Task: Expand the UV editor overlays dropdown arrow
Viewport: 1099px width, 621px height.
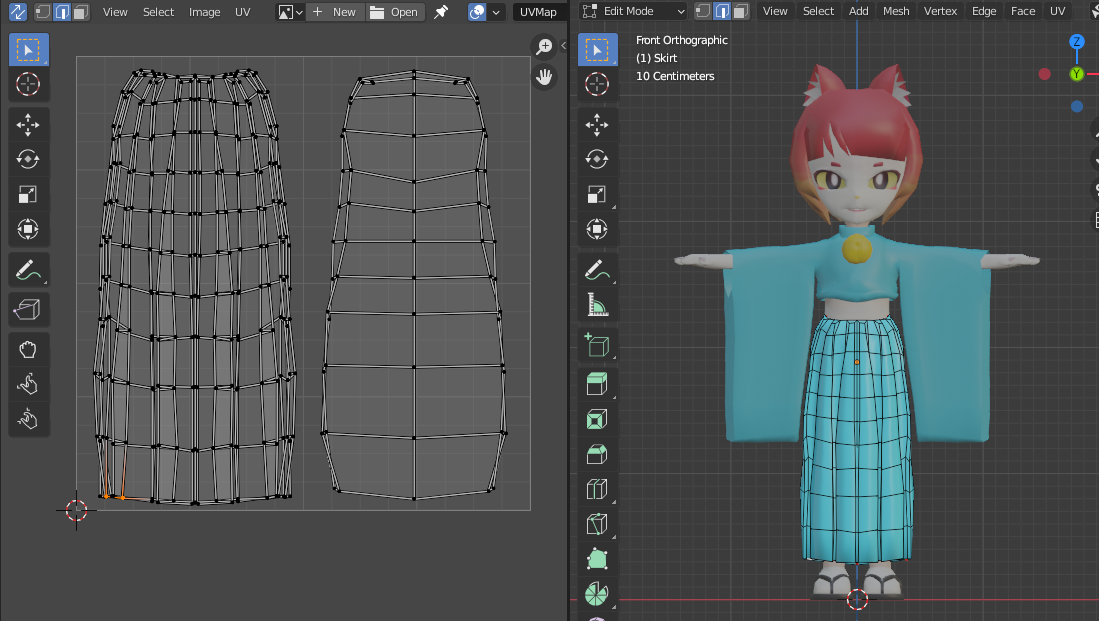Action: [497, 12]
